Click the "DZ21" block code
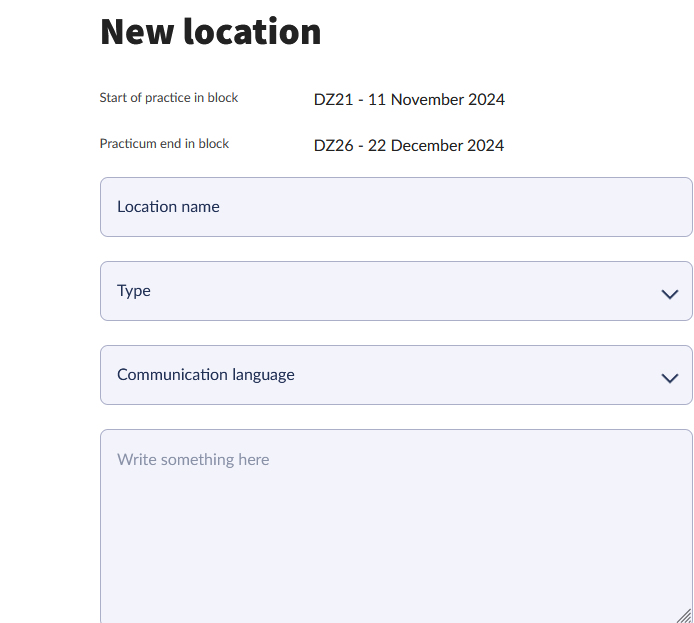694x623 pixels. point(333,100)
